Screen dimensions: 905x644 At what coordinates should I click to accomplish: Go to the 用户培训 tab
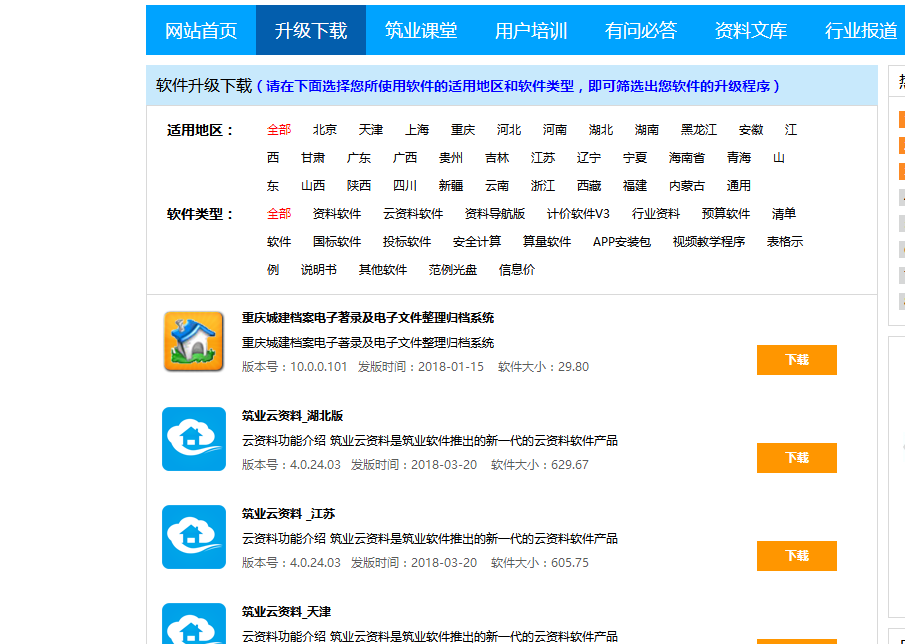(531, 30)
